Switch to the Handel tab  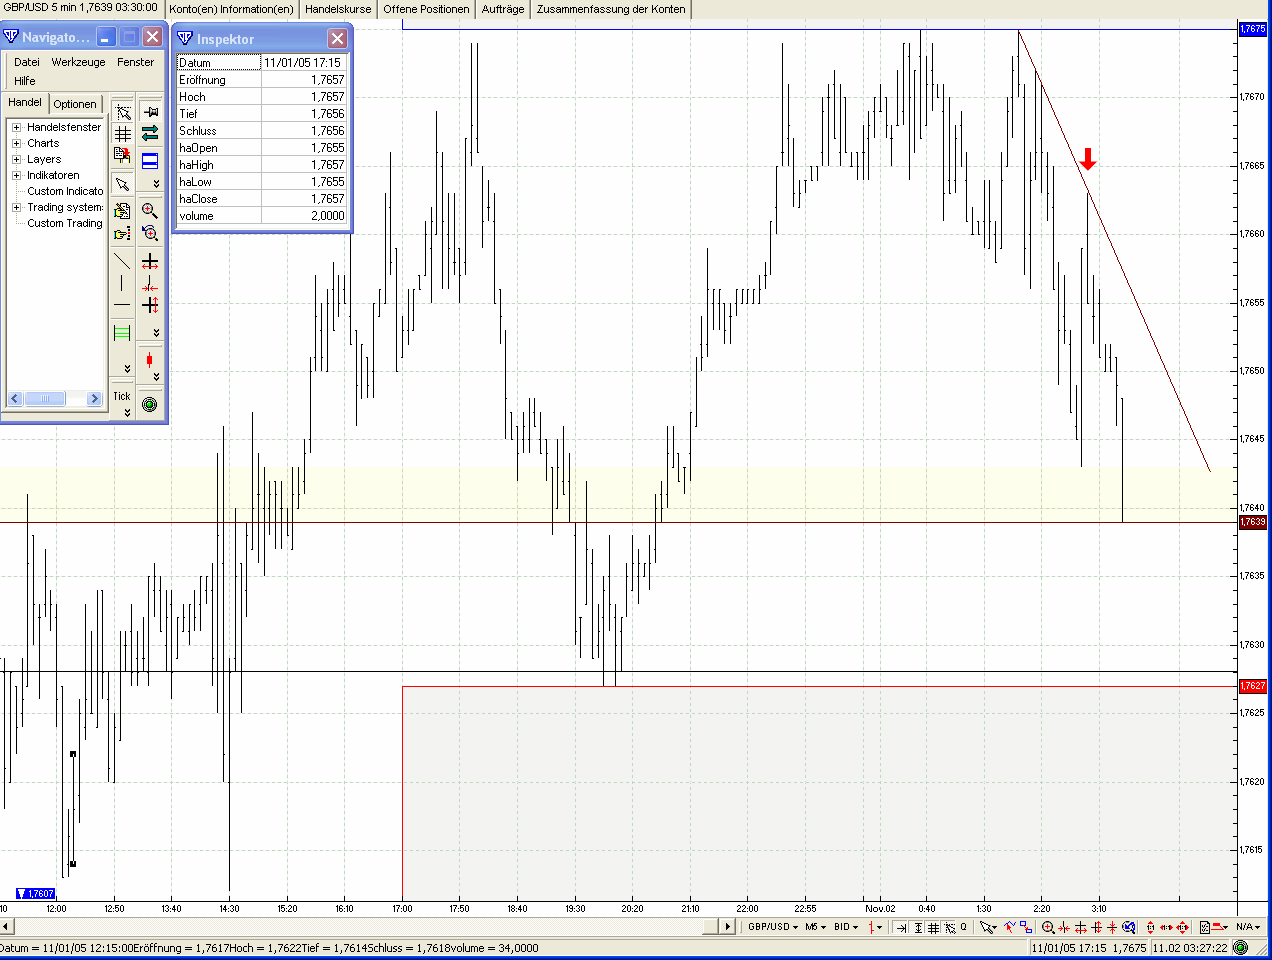point(25,102)
